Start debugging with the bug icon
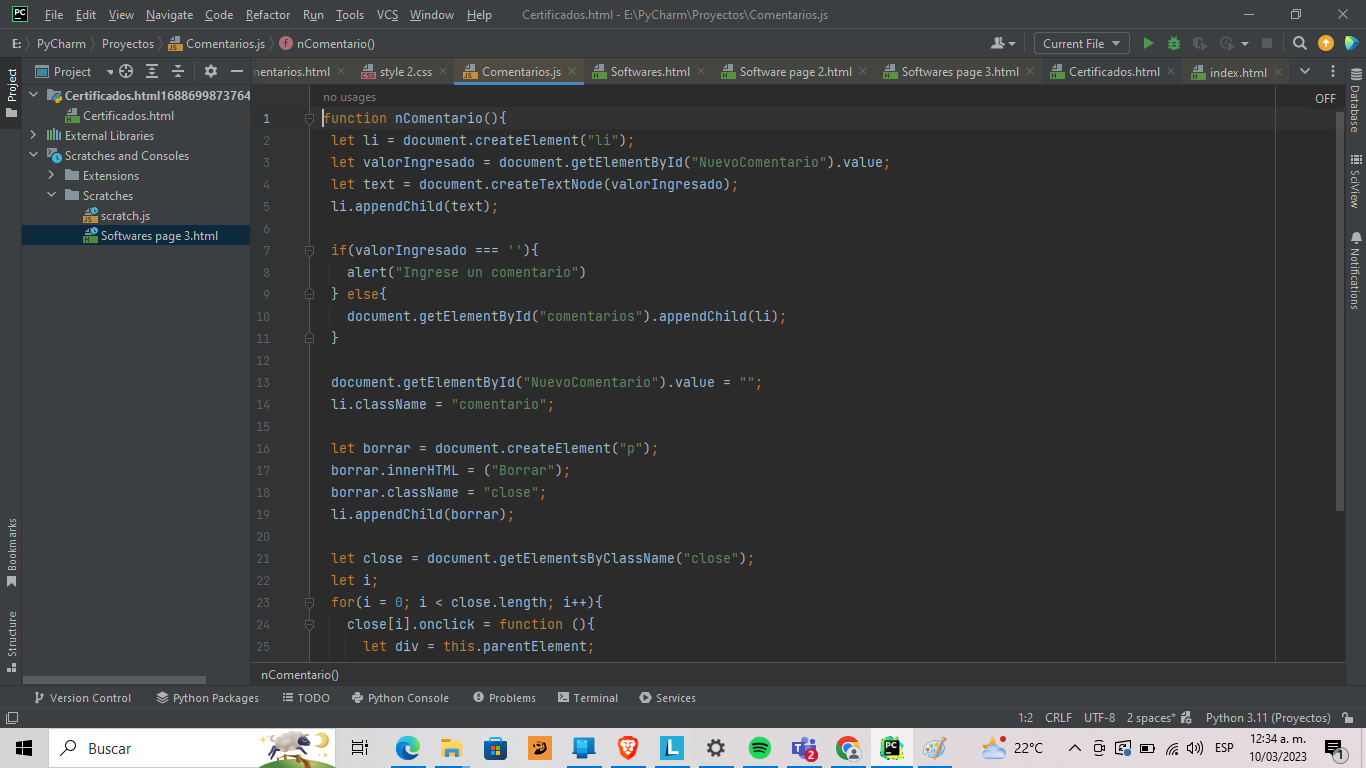The height and width of the screenshot is (768, 1366). (x=1173, y=43)
